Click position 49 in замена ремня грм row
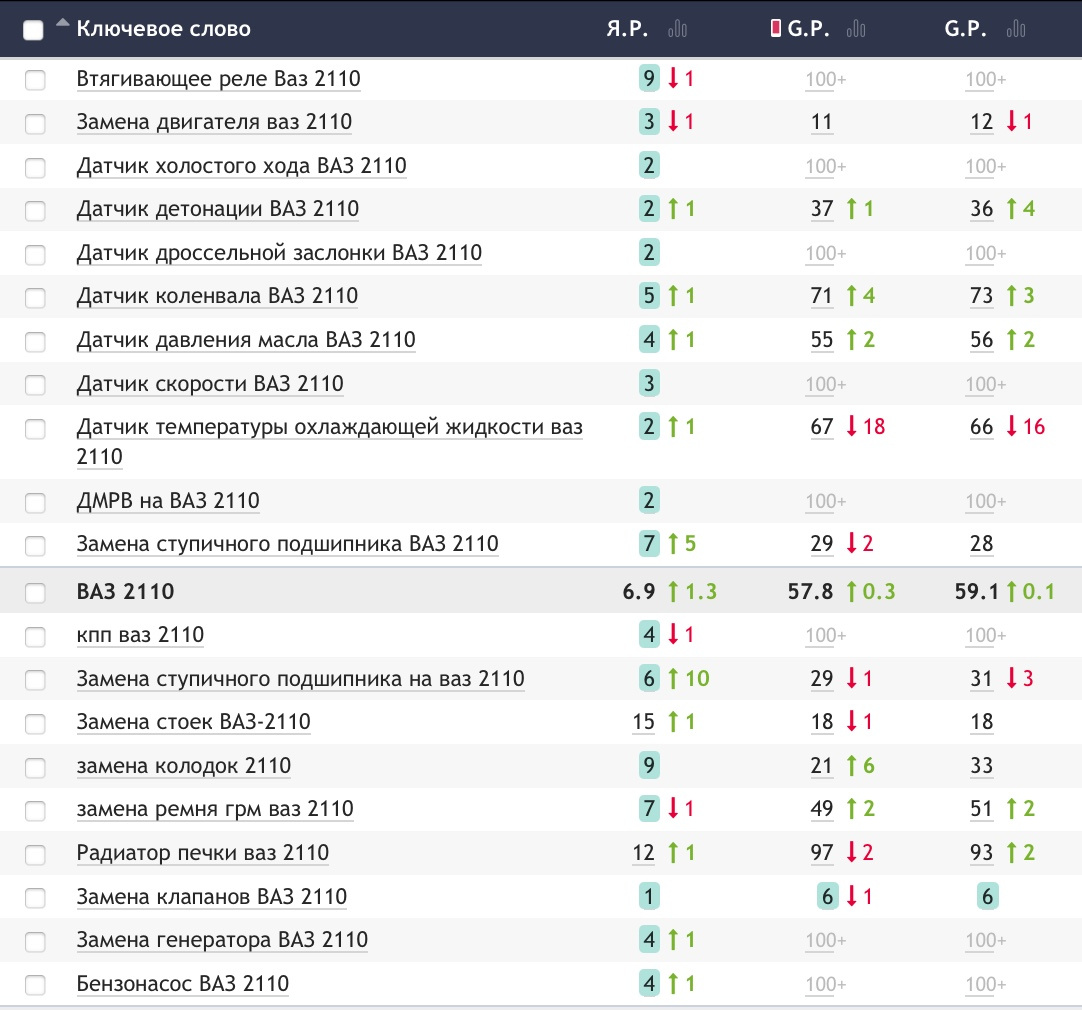The image size is (1082, 1010). 822,809
